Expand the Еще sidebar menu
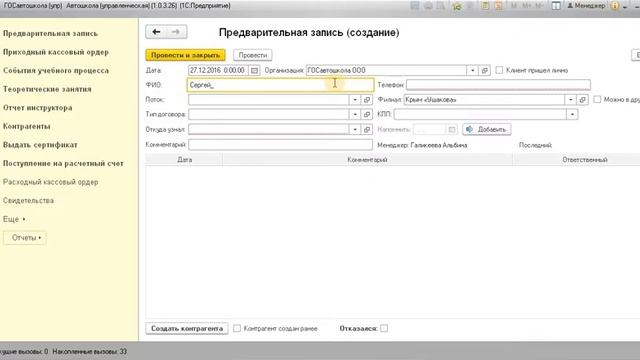This screenshot has width=640, height=360. click(14, 219)
